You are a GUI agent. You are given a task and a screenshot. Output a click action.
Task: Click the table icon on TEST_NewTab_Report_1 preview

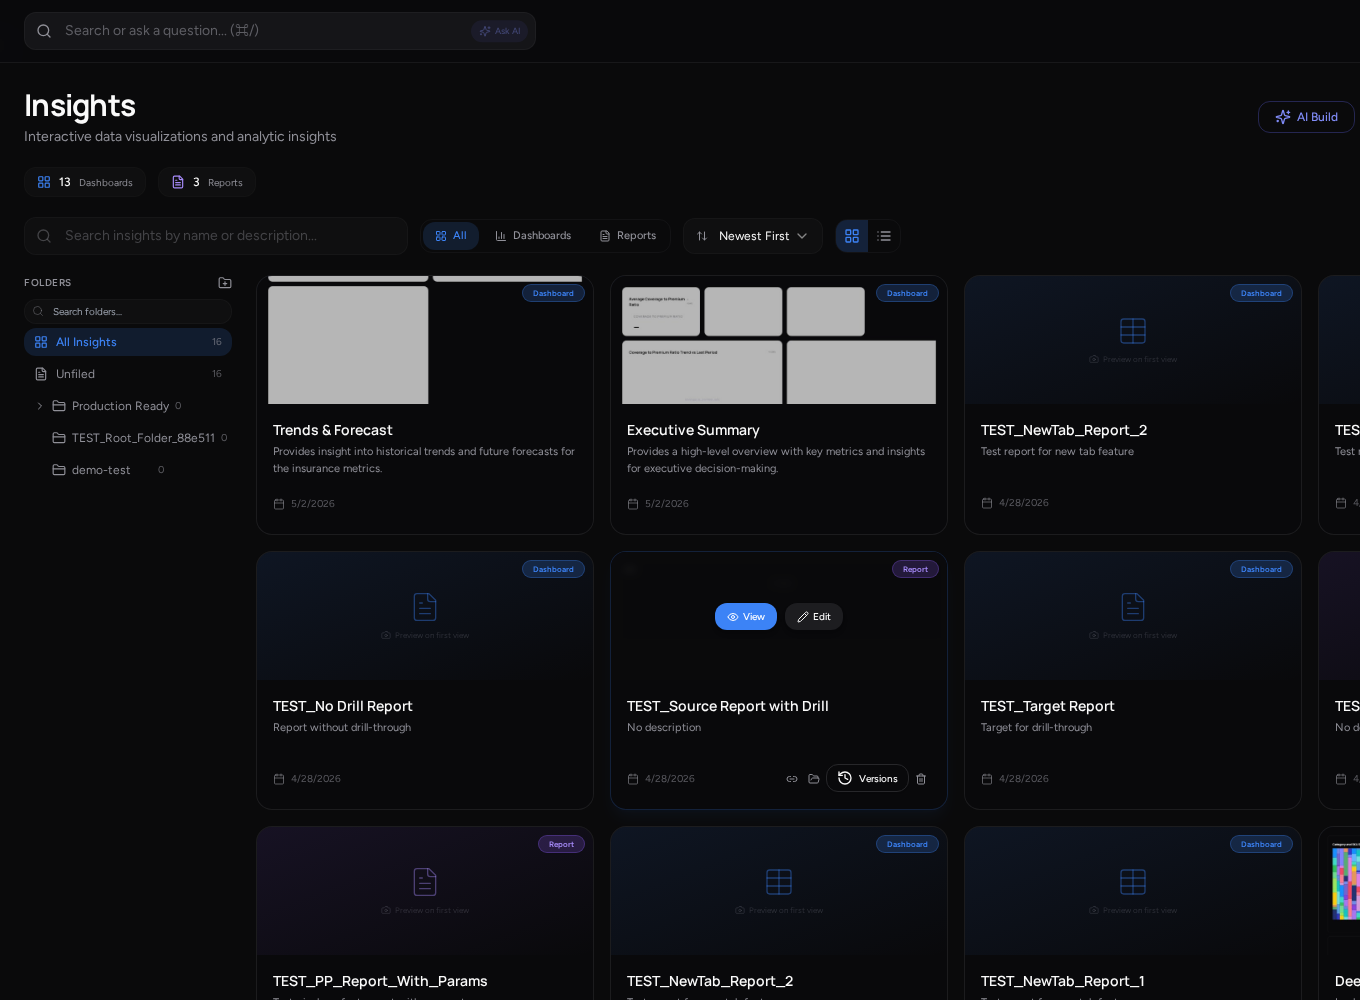click(1133, 881)
